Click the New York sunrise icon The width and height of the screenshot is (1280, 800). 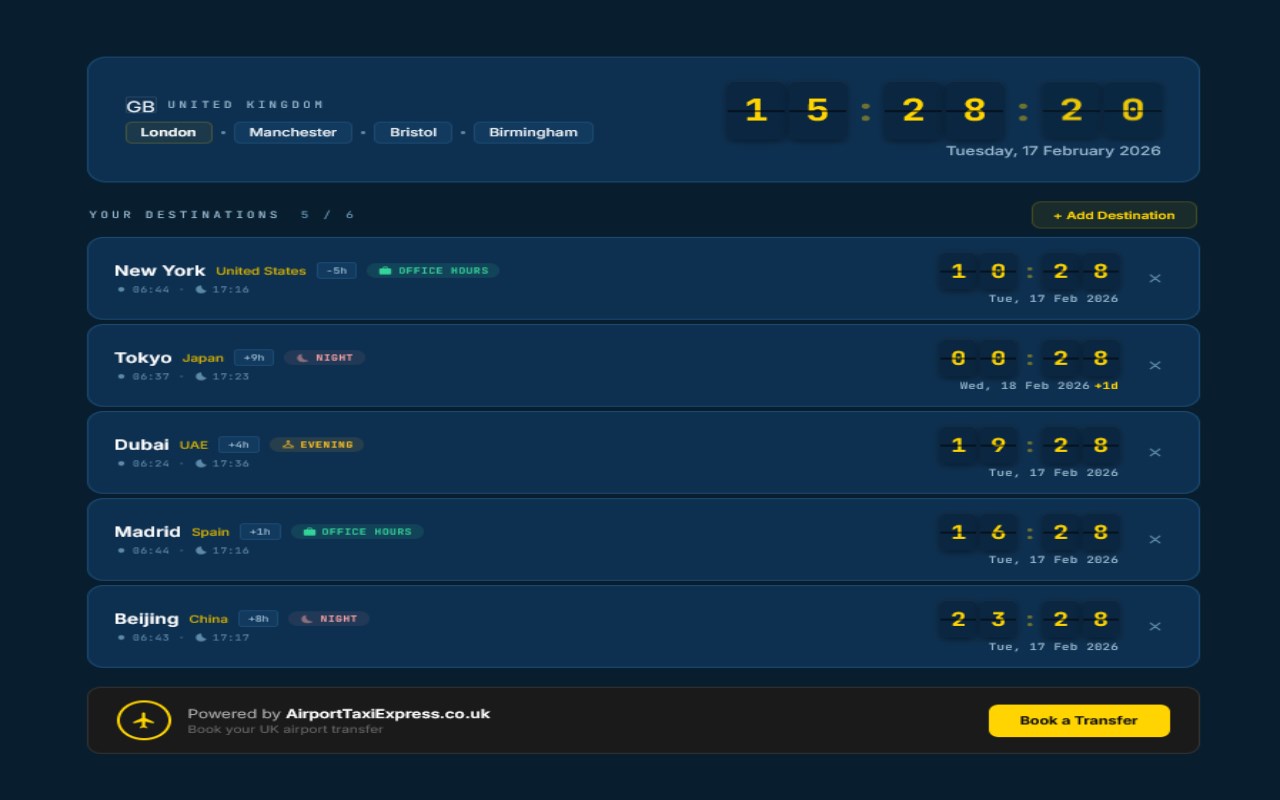(121, 289)
